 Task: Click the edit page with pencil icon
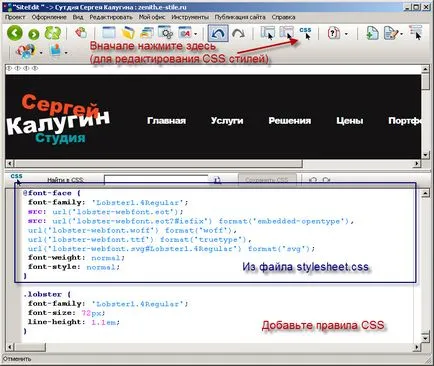[x=391, y=33]
